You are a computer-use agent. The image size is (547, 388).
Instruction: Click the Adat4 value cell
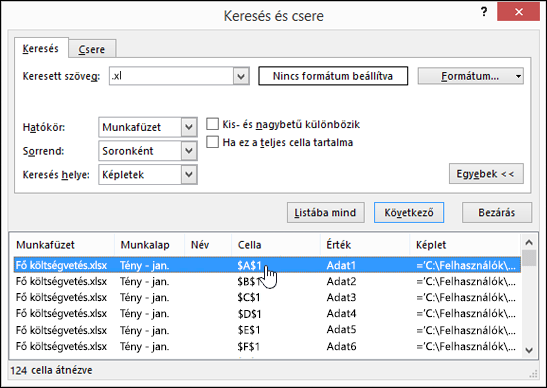pyautogui.click(x=341, y=314)
